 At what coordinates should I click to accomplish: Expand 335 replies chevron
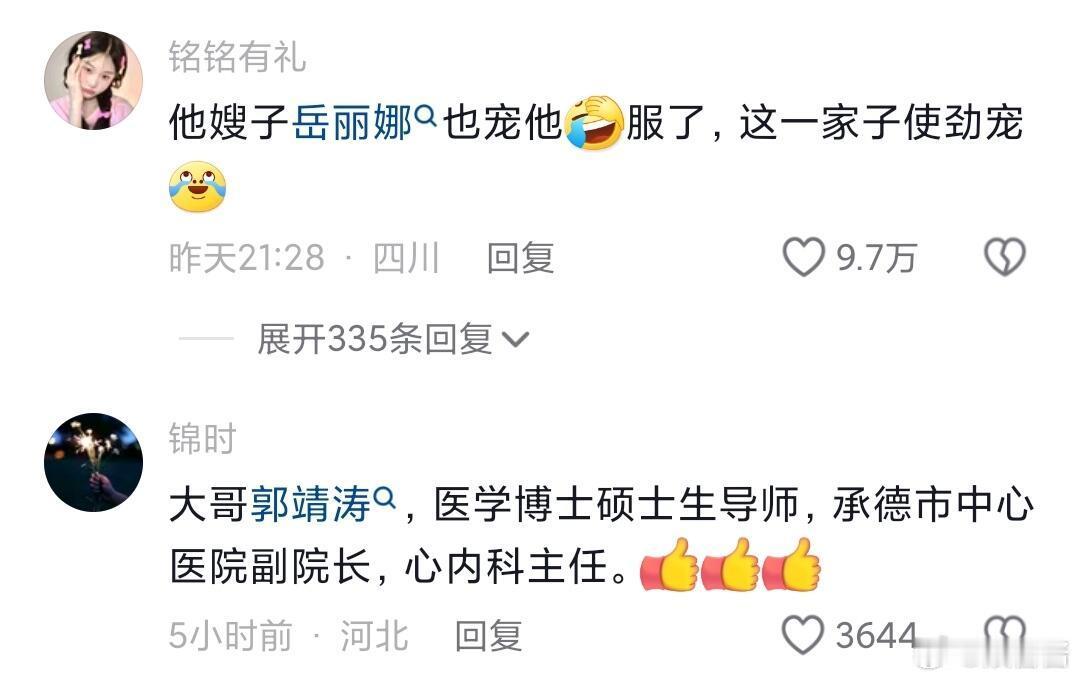coord(515,340)
